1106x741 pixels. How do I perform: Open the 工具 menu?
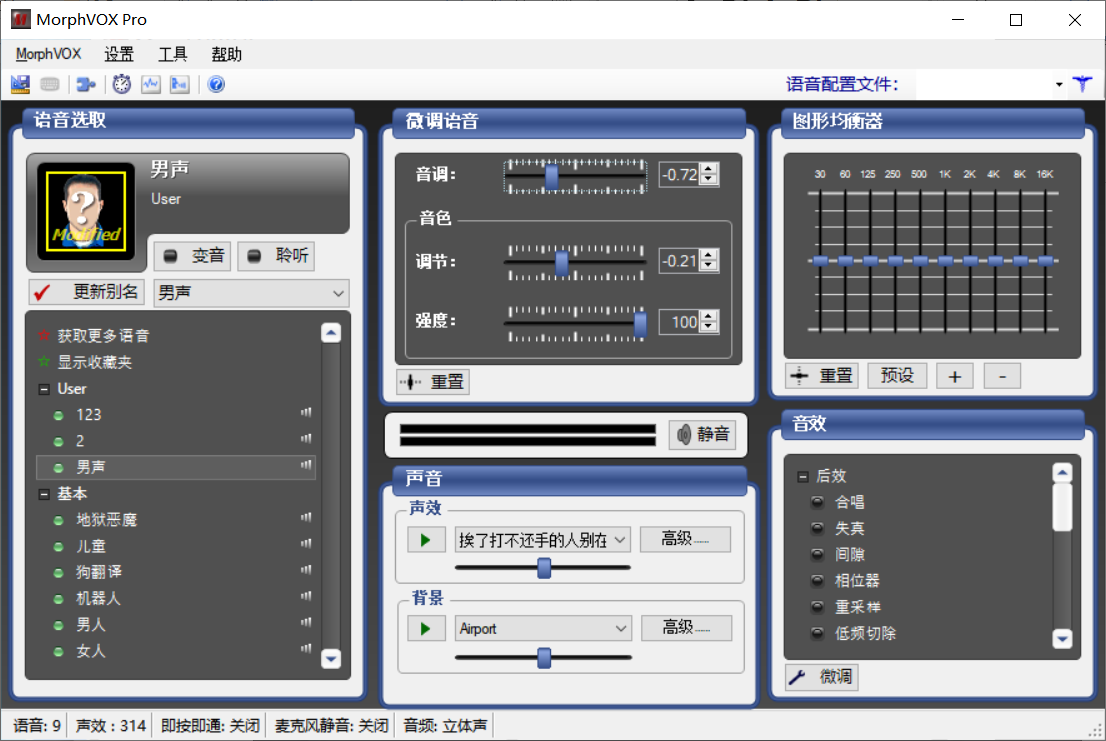tap(173, 54)
